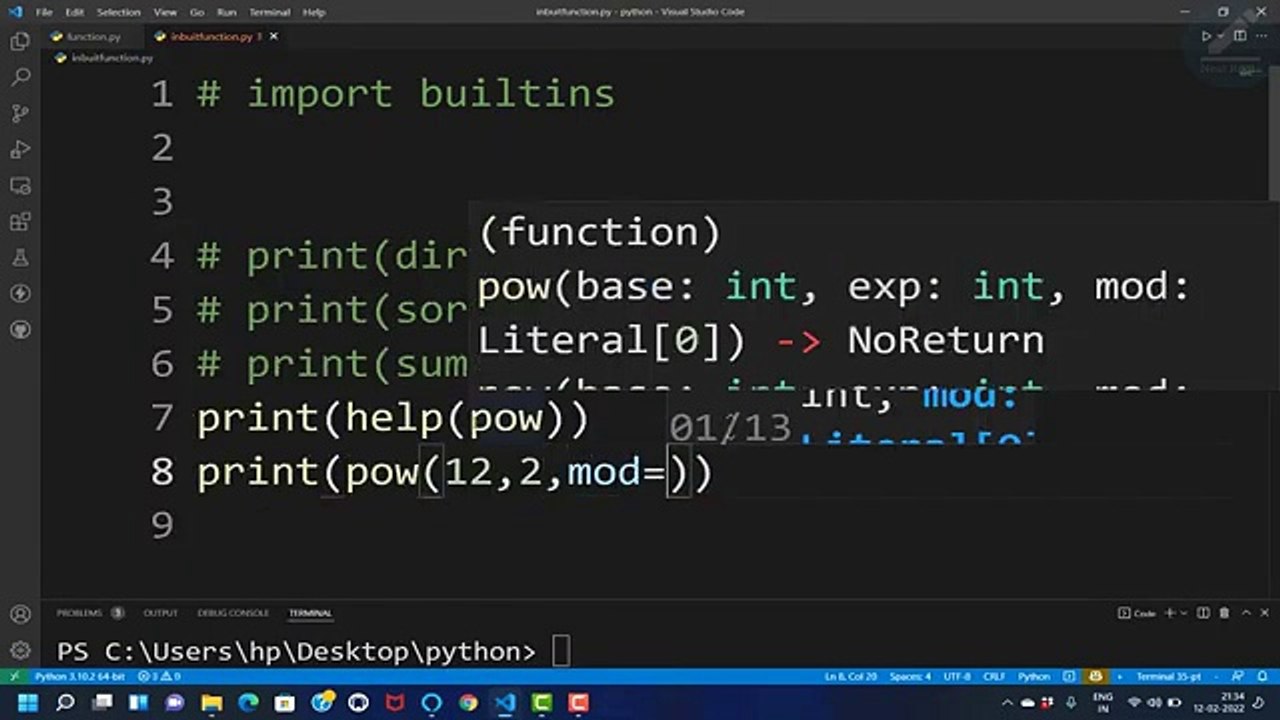Show errors and warnings count in status bar
The width and height of the screenshot is (1280, 720).
click(160, 677)
